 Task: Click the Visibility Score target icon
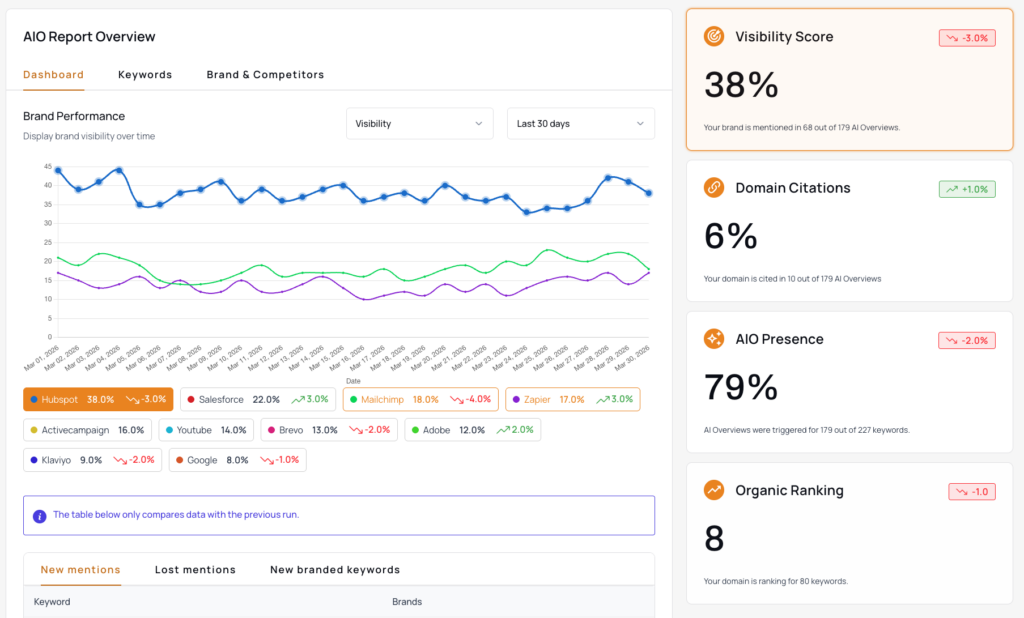[714, 37]
